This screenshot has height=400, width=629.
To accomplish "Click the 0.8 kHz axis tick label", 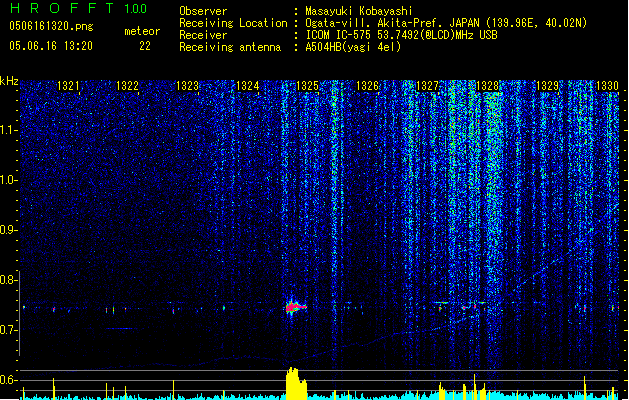I will [x=8, y=280].
